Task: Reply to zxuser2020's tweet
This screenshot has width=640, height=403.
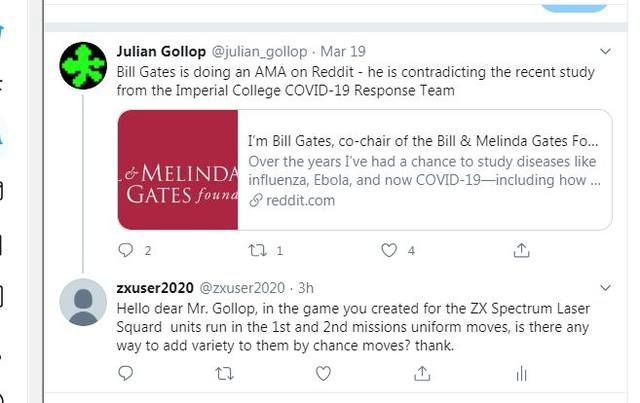Action: (126, 373)
